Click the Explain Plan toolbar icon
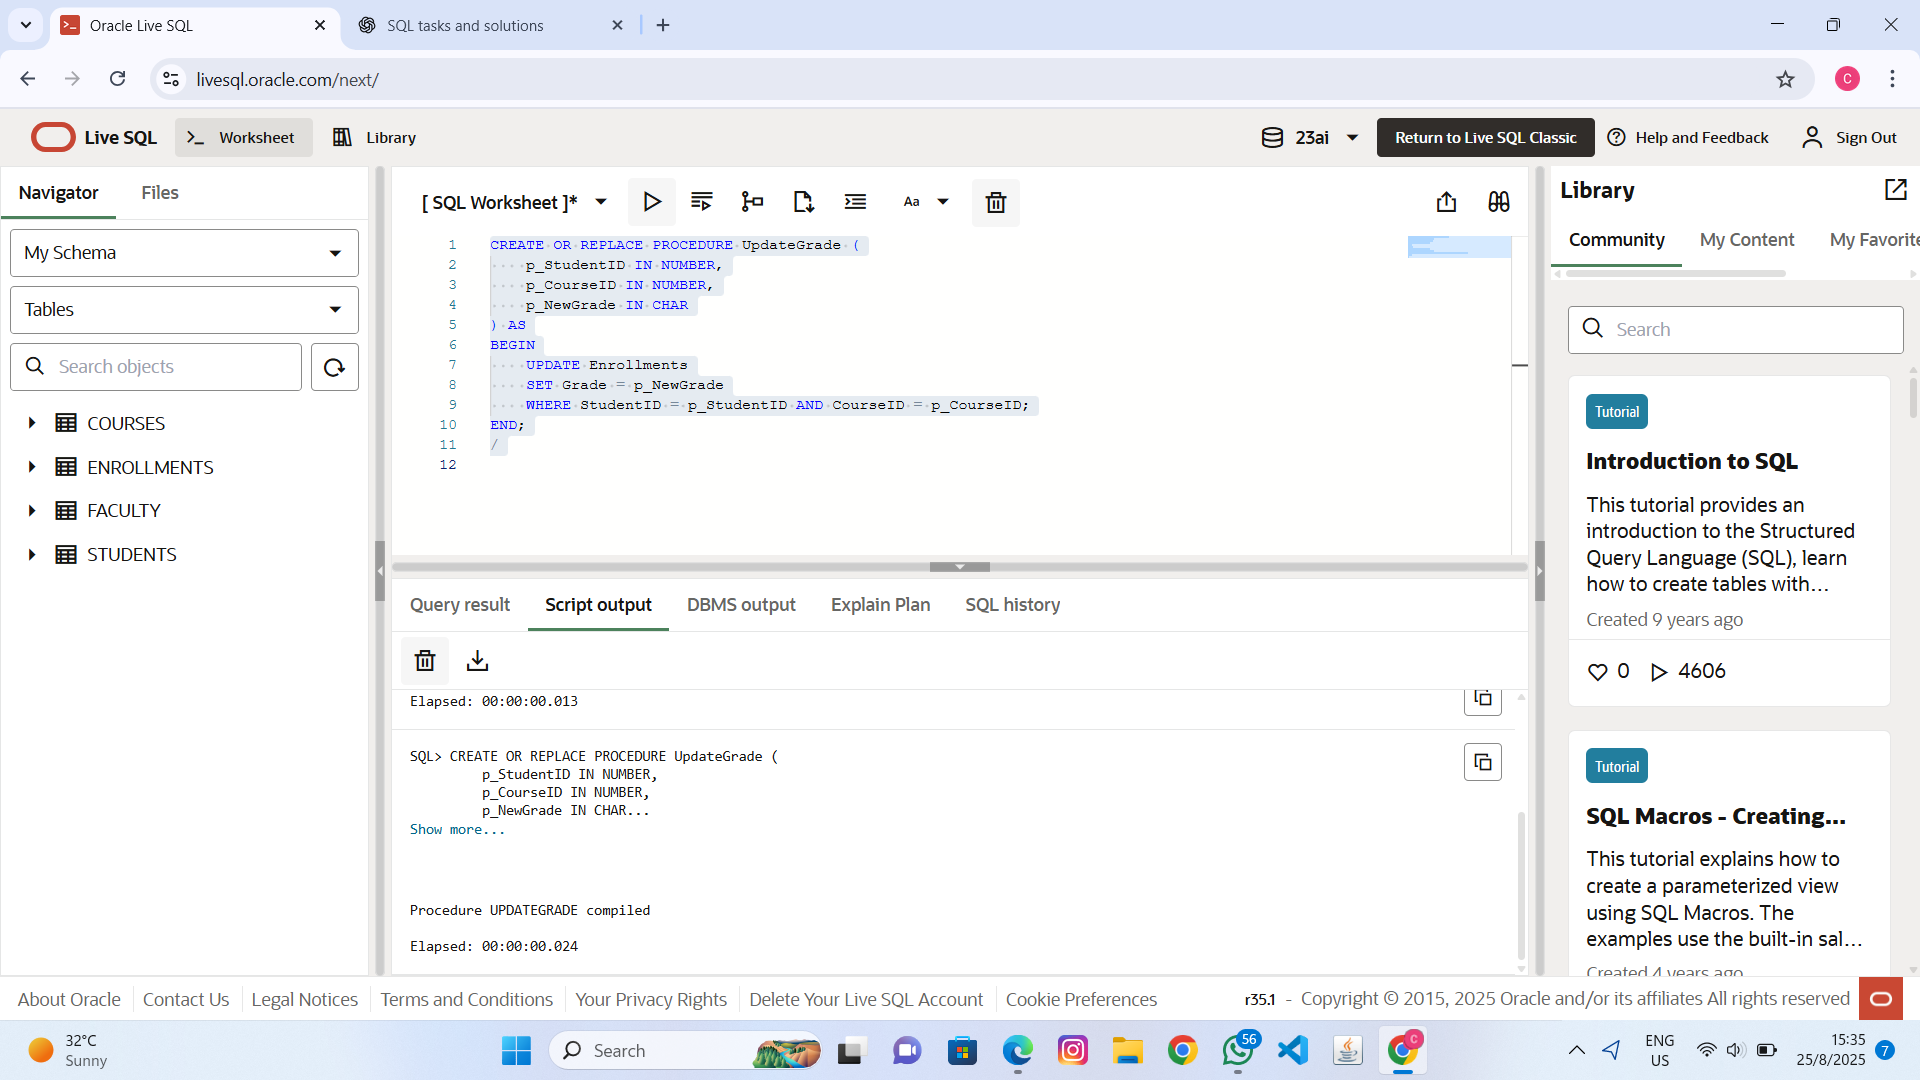 [x=752, y=202]
